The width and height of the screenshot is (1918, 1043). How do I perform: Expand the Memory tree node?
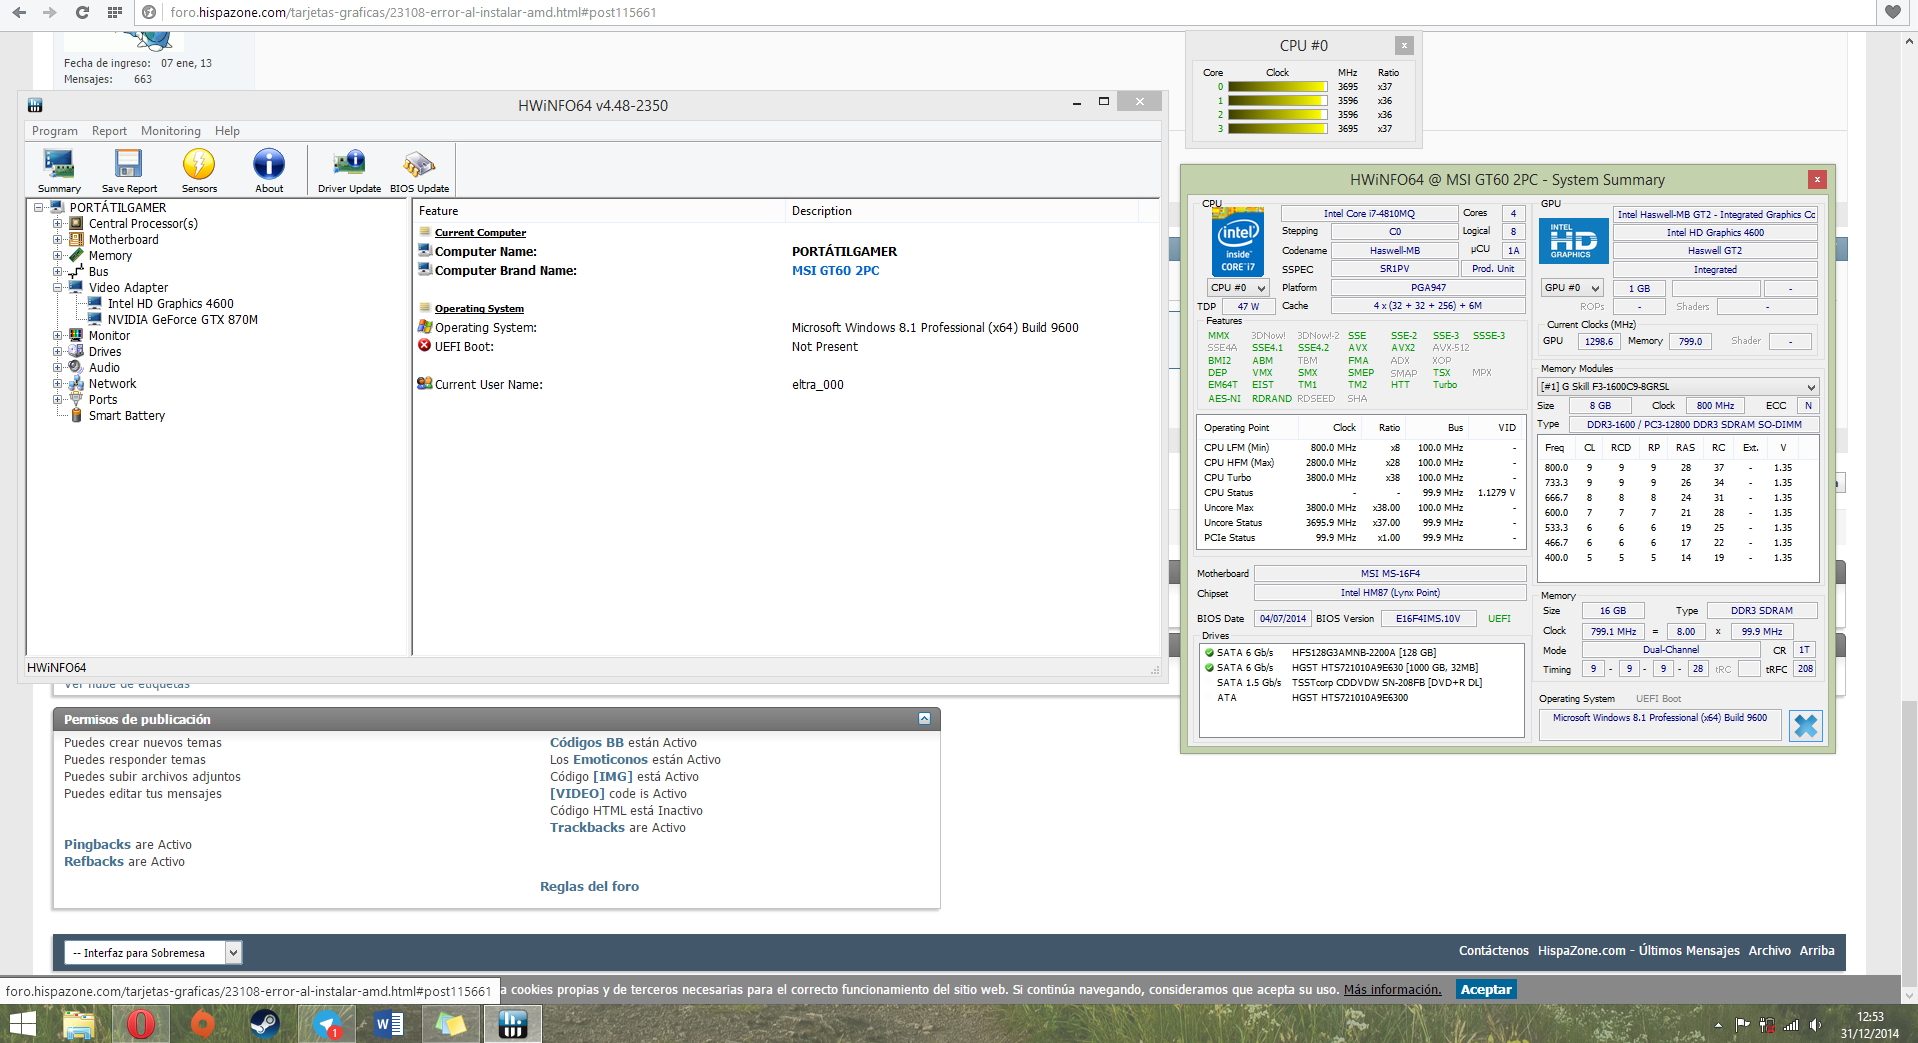[x=58, y=256]
